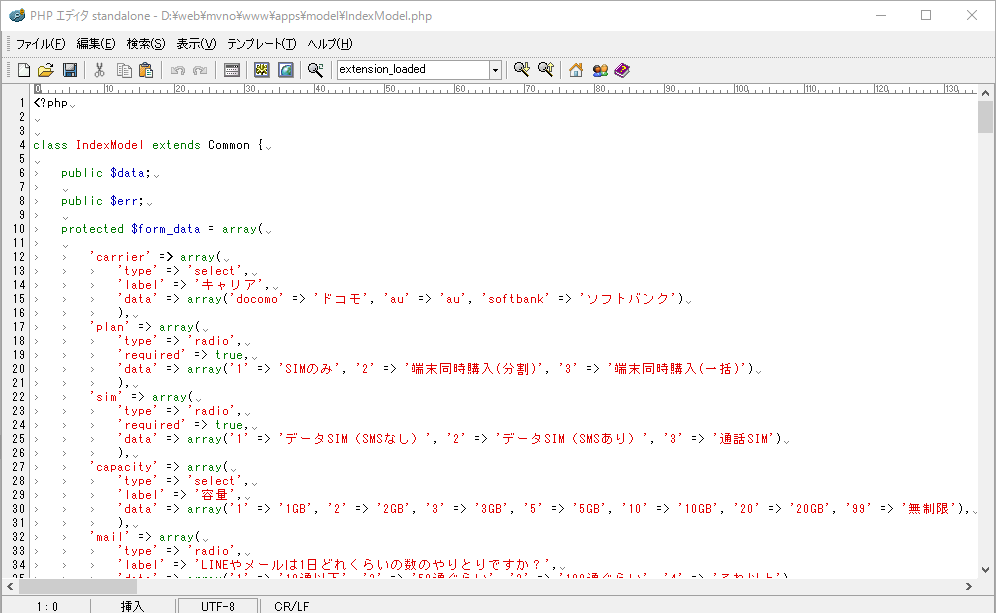Screen dimensions: 996x613
Task: Click the vertical scrollbar down arrow
Action: pyautogui.click(x=985, y=570)
